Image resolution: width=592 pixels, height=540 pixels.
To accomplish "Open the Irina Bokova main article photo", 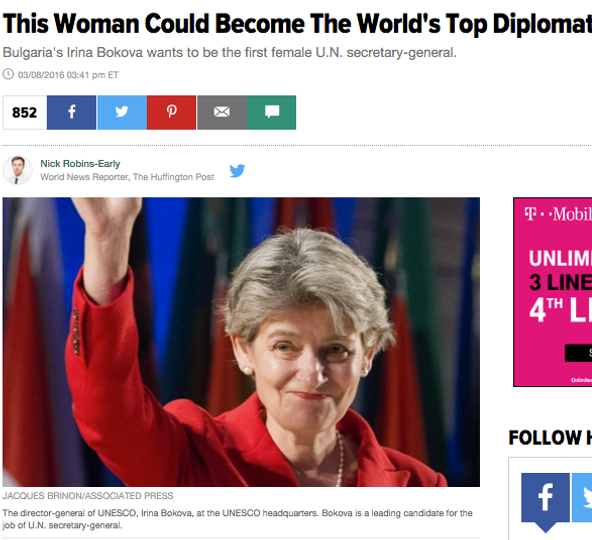I will pyautogui.click(x=241, y=342).
